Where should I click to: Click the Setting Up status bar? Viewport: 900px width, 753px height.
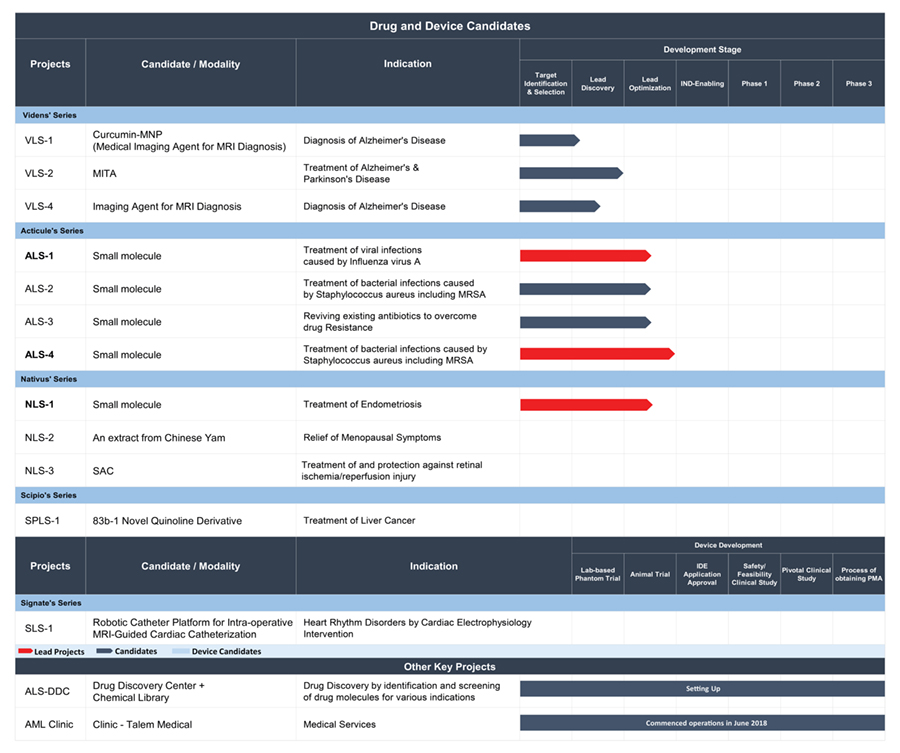tap(702, 689)
